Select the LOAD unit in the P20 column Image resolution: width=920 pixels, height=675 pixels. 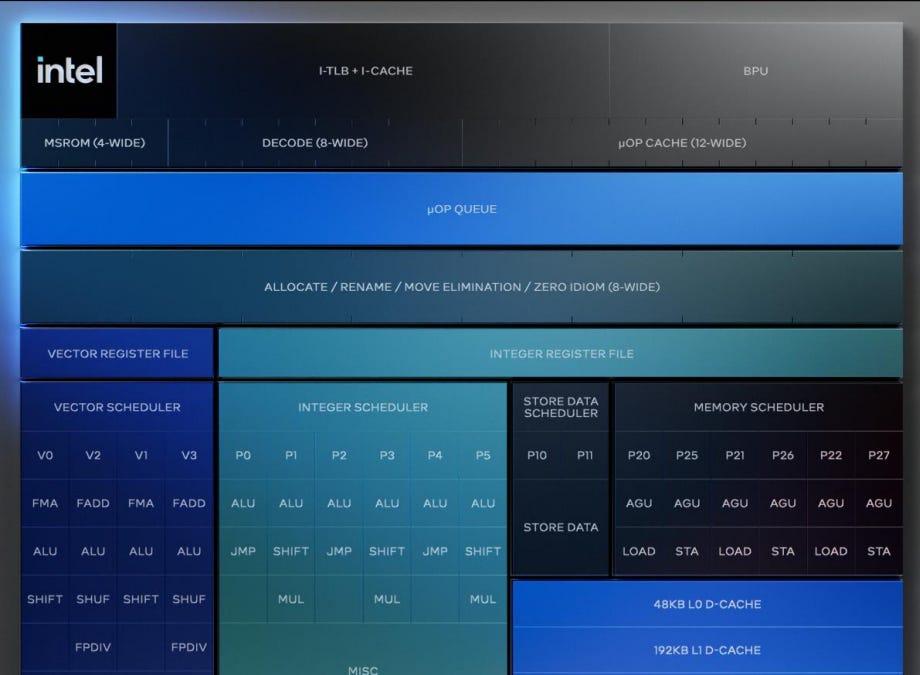coord(639,551)
